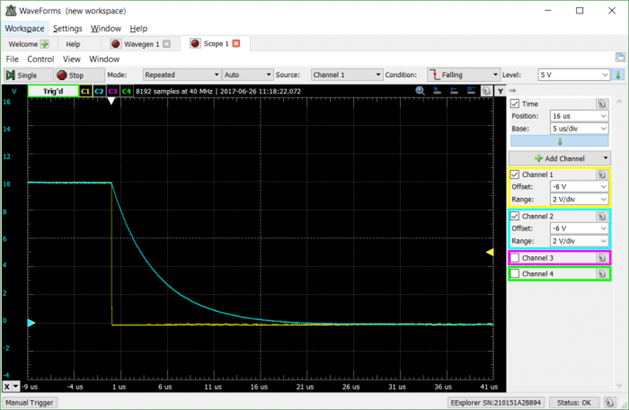Viewport: 629px width, 410px height.
Task: Click the yellow trigger level marker on right edge
Action: click(490, 253)
